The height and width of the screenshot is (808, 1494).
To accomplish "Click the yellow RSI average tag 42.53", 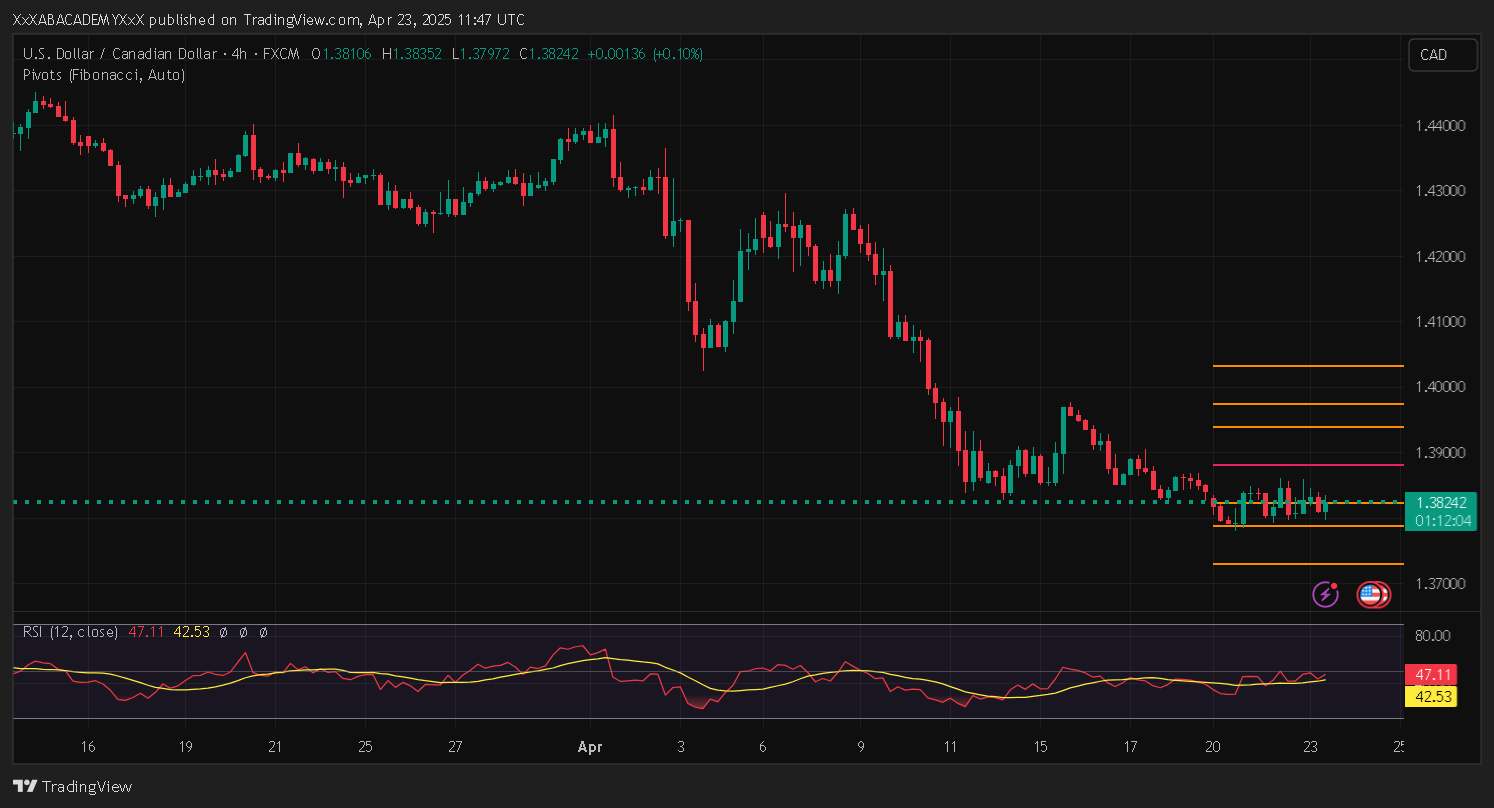I will tap(1430, 696).
